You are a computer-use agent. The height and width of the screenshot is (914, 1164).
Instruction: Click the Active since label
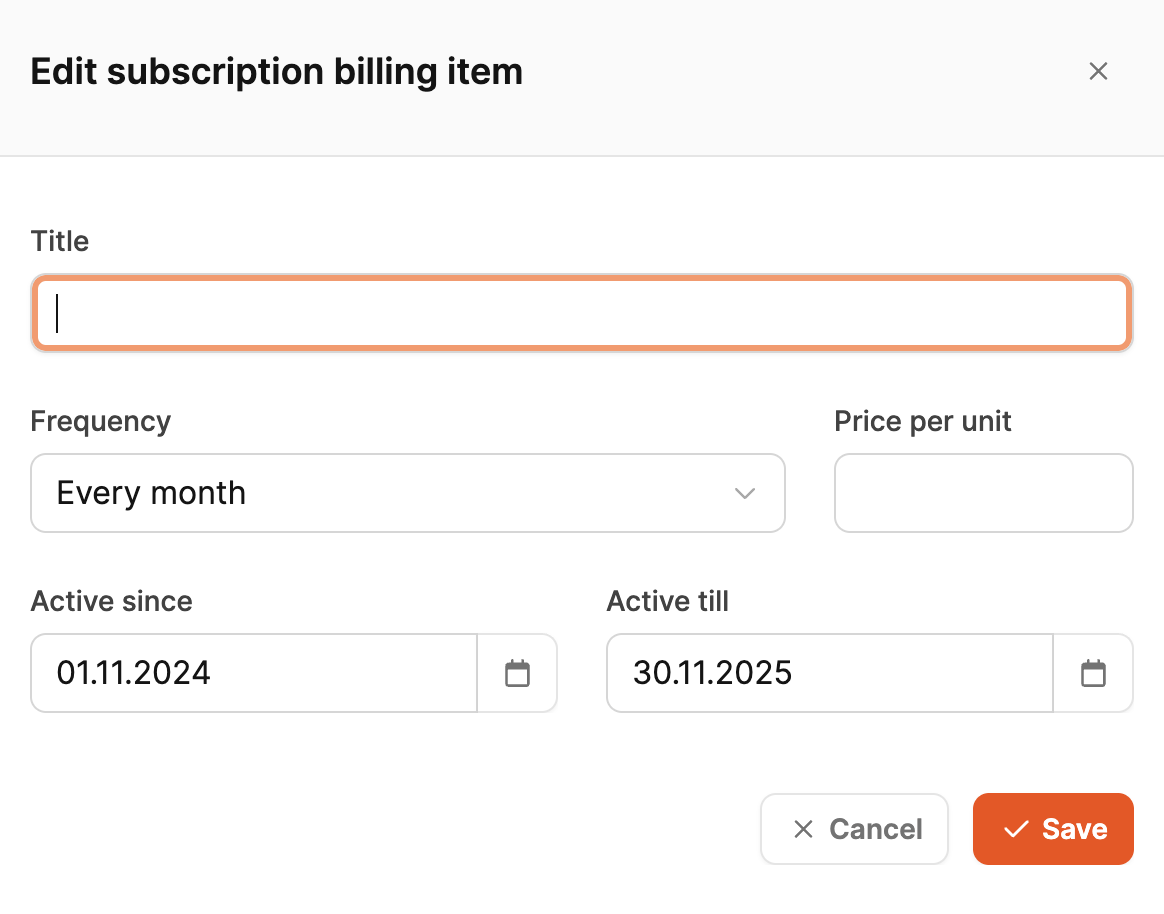click(x=112, y=601)
